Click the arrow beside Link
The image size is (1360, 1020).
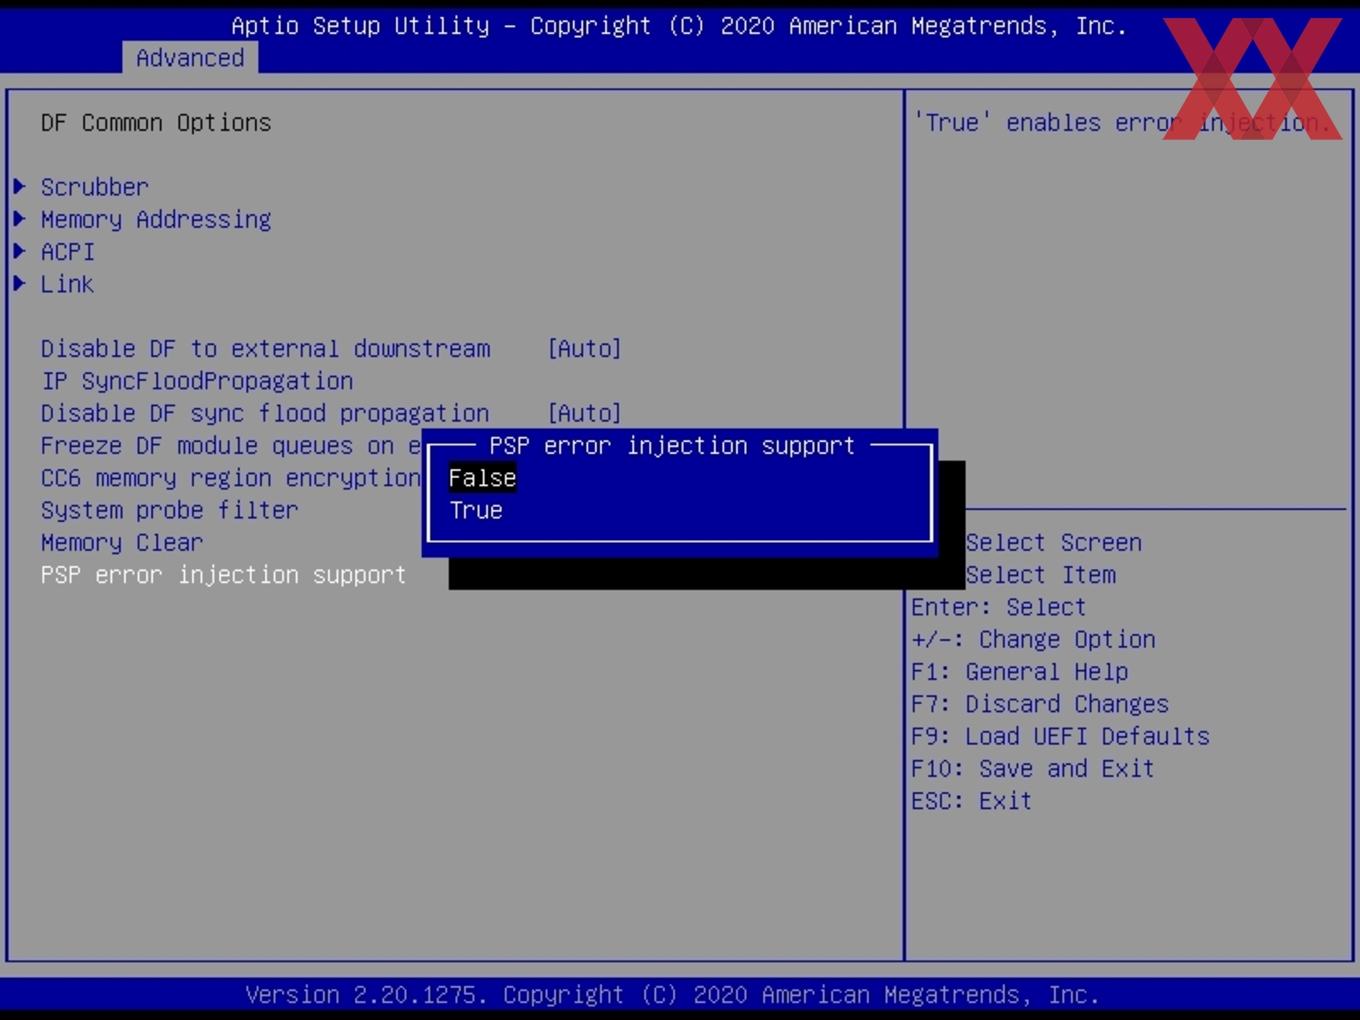tap(19, 284)
